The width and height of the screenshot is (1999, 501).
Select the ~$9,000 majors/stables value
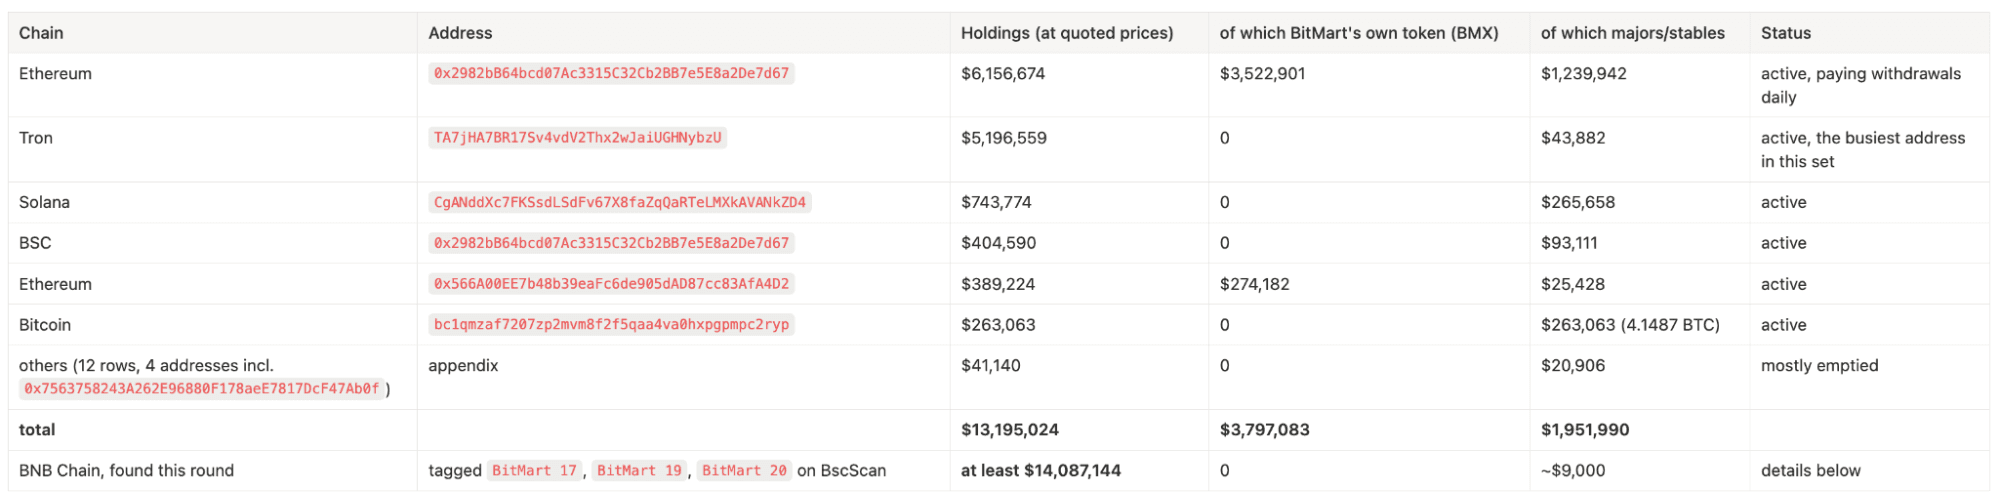click(1573, 471)
